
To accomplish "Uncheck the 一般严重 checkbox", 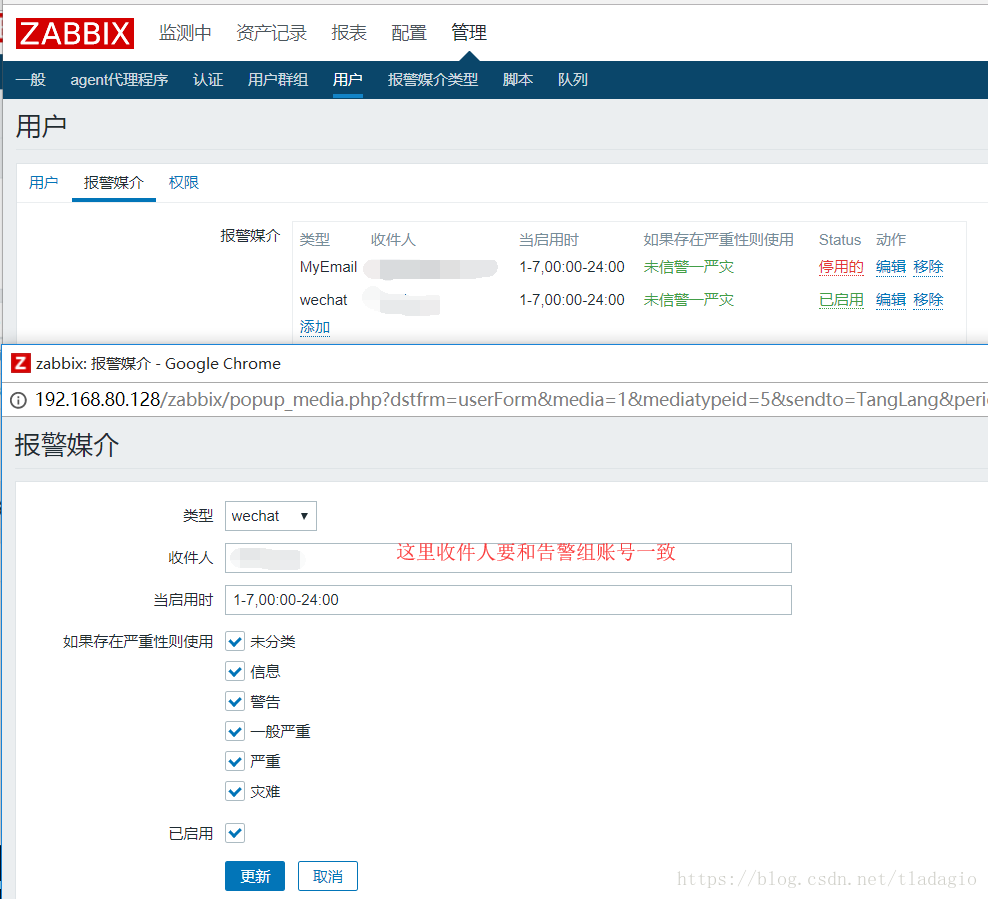I will tap(235, 732).
